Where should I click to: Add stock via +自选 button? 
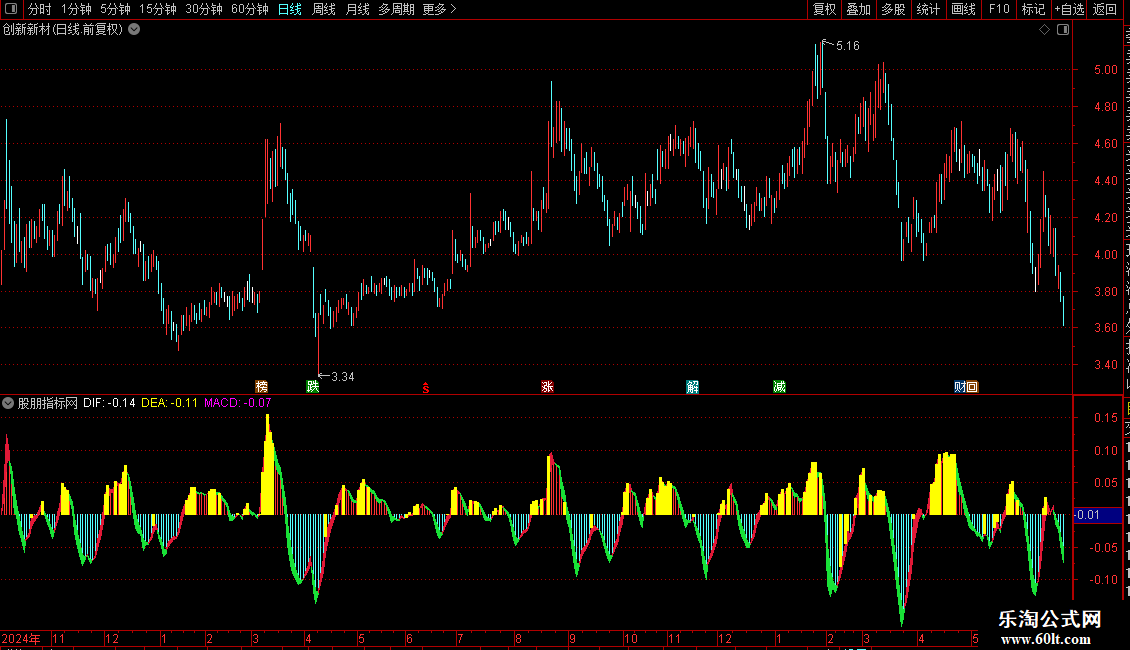(1069, 9)
